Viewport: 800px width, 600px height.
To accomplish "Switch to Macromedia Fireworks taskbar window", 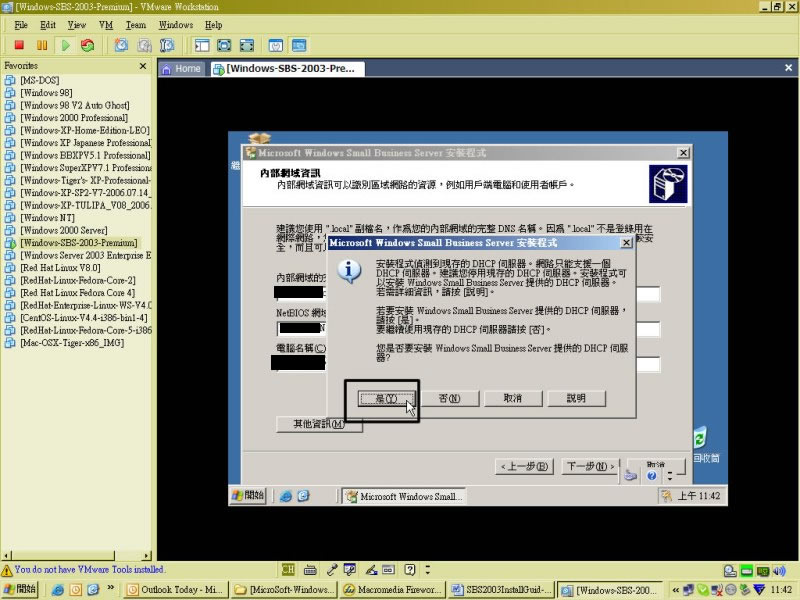I will pyautogui.click(x=393, y=590).
